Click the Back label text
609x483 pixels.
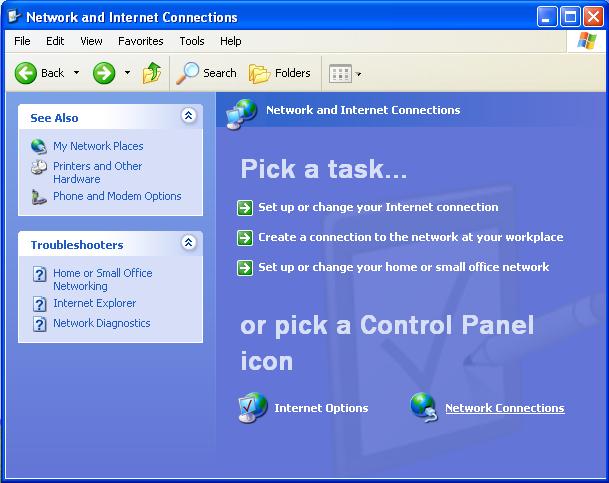click(52, 73)
